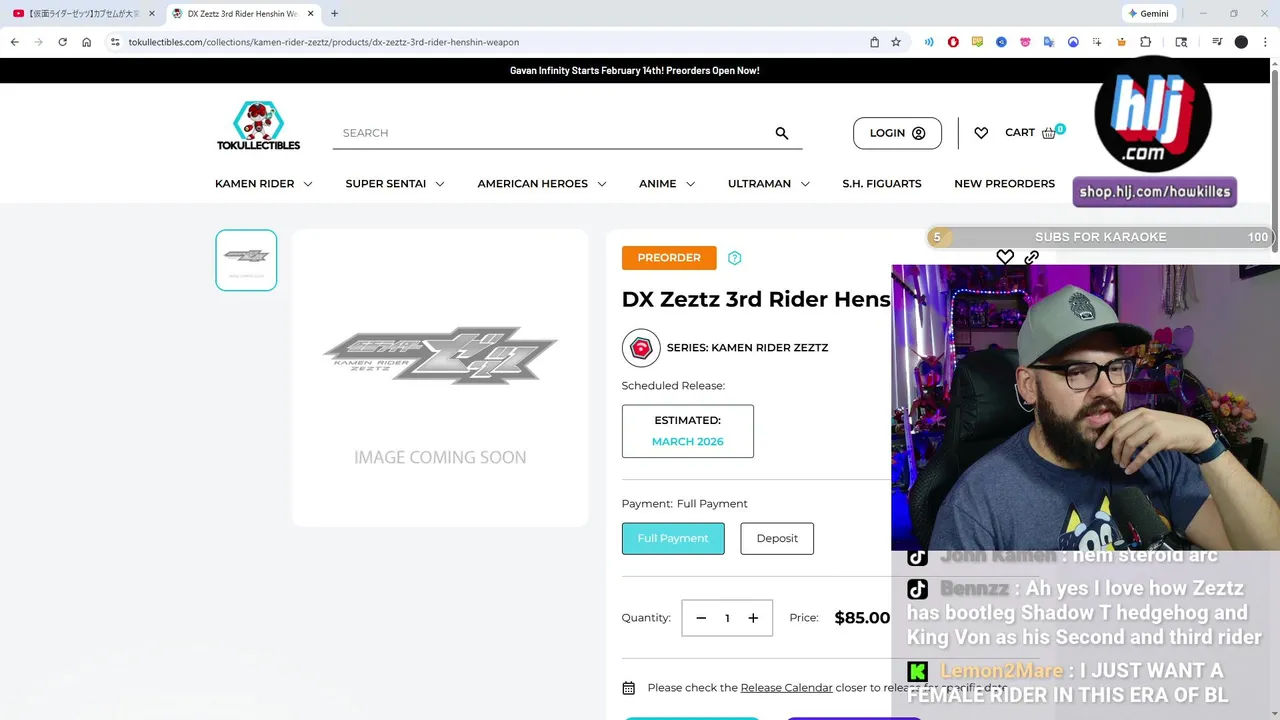The width and height of the screenshot is (1280, 720).
Task: Expand Anime menu
Action: tap(667, 184)
